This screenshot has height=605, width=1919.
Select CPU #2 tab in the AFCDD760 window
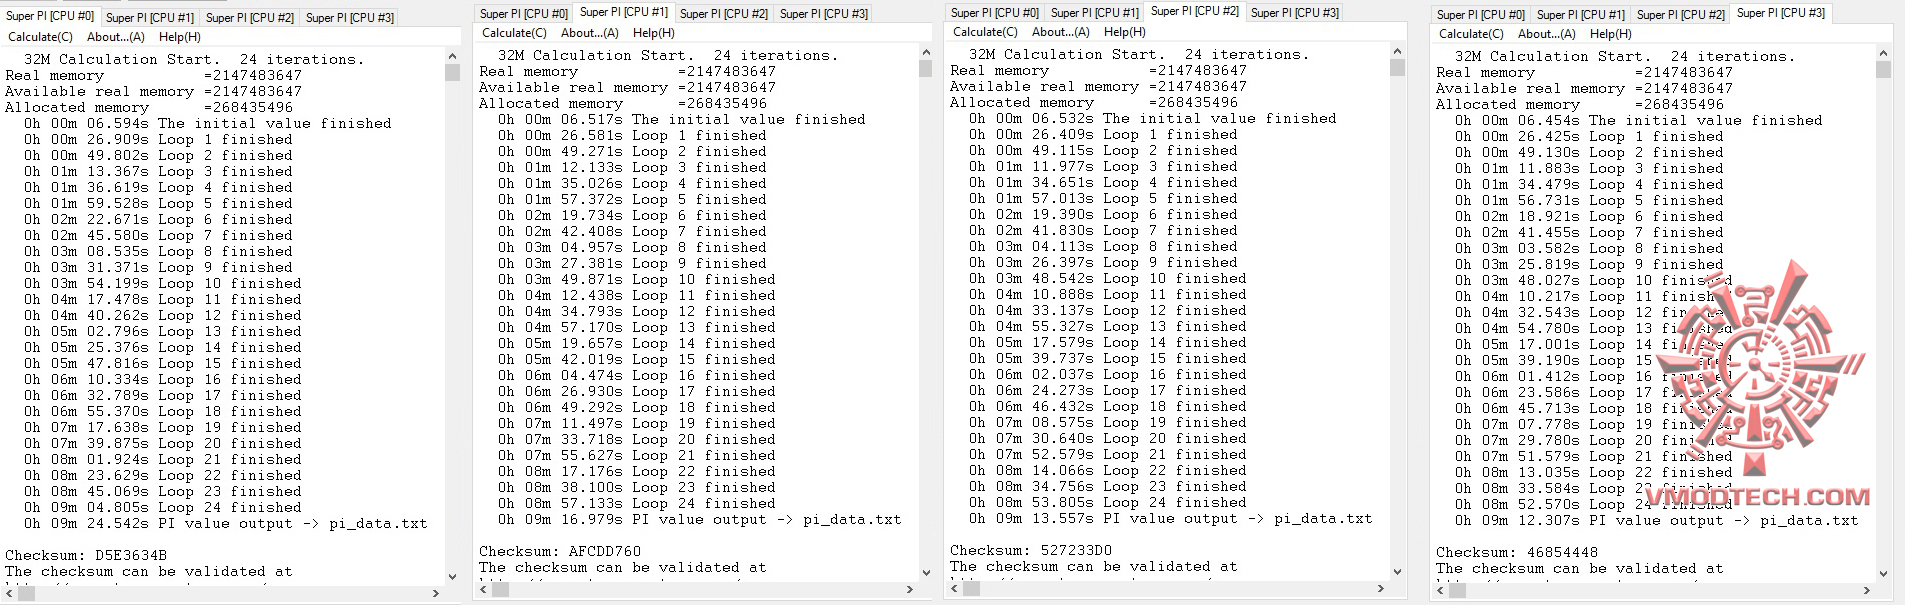(724, 14)
